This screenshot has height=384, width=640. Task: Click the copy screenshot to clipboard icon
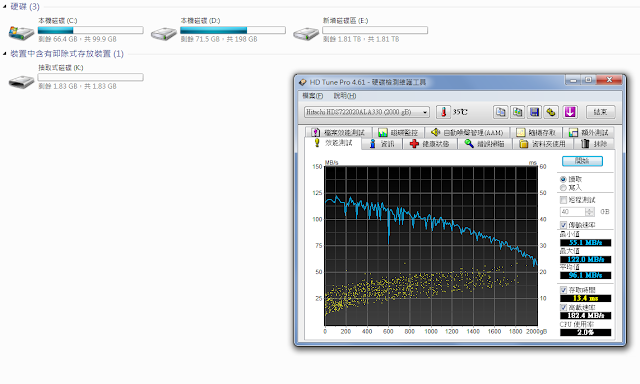[x=518, y=112]
